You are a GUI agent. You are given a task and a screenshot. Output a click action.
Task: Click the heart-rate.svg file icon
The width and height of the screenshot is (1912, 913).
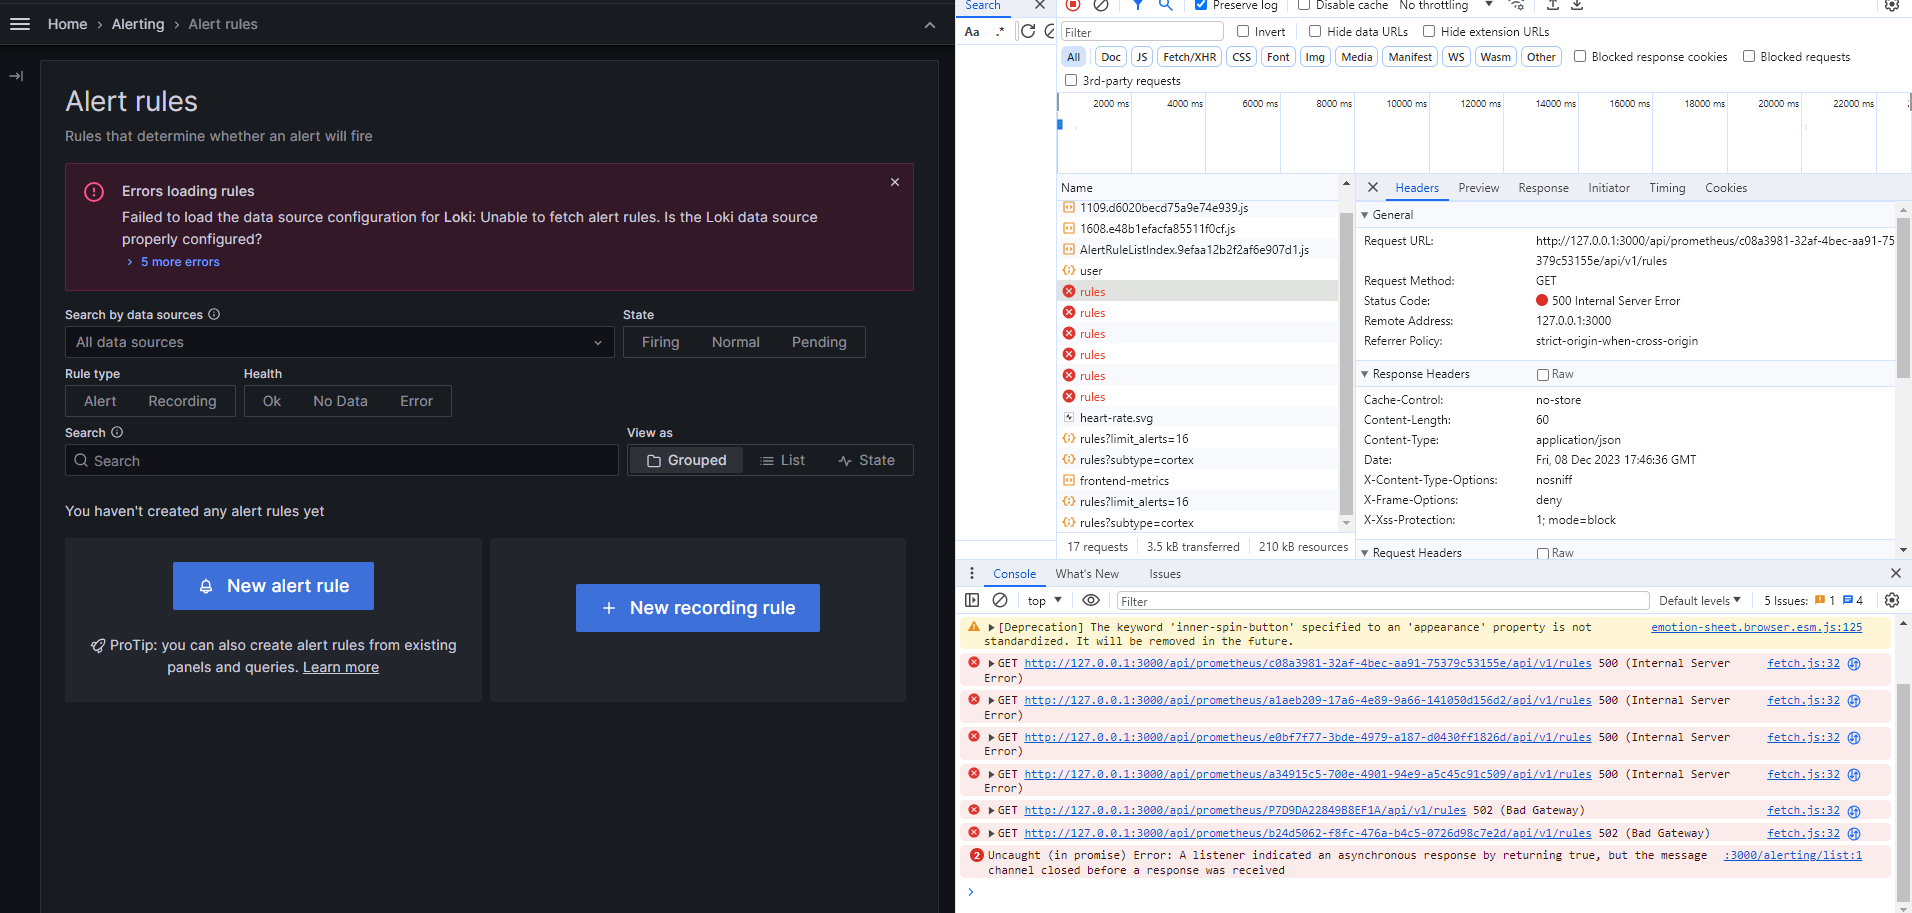(1069, 418)
